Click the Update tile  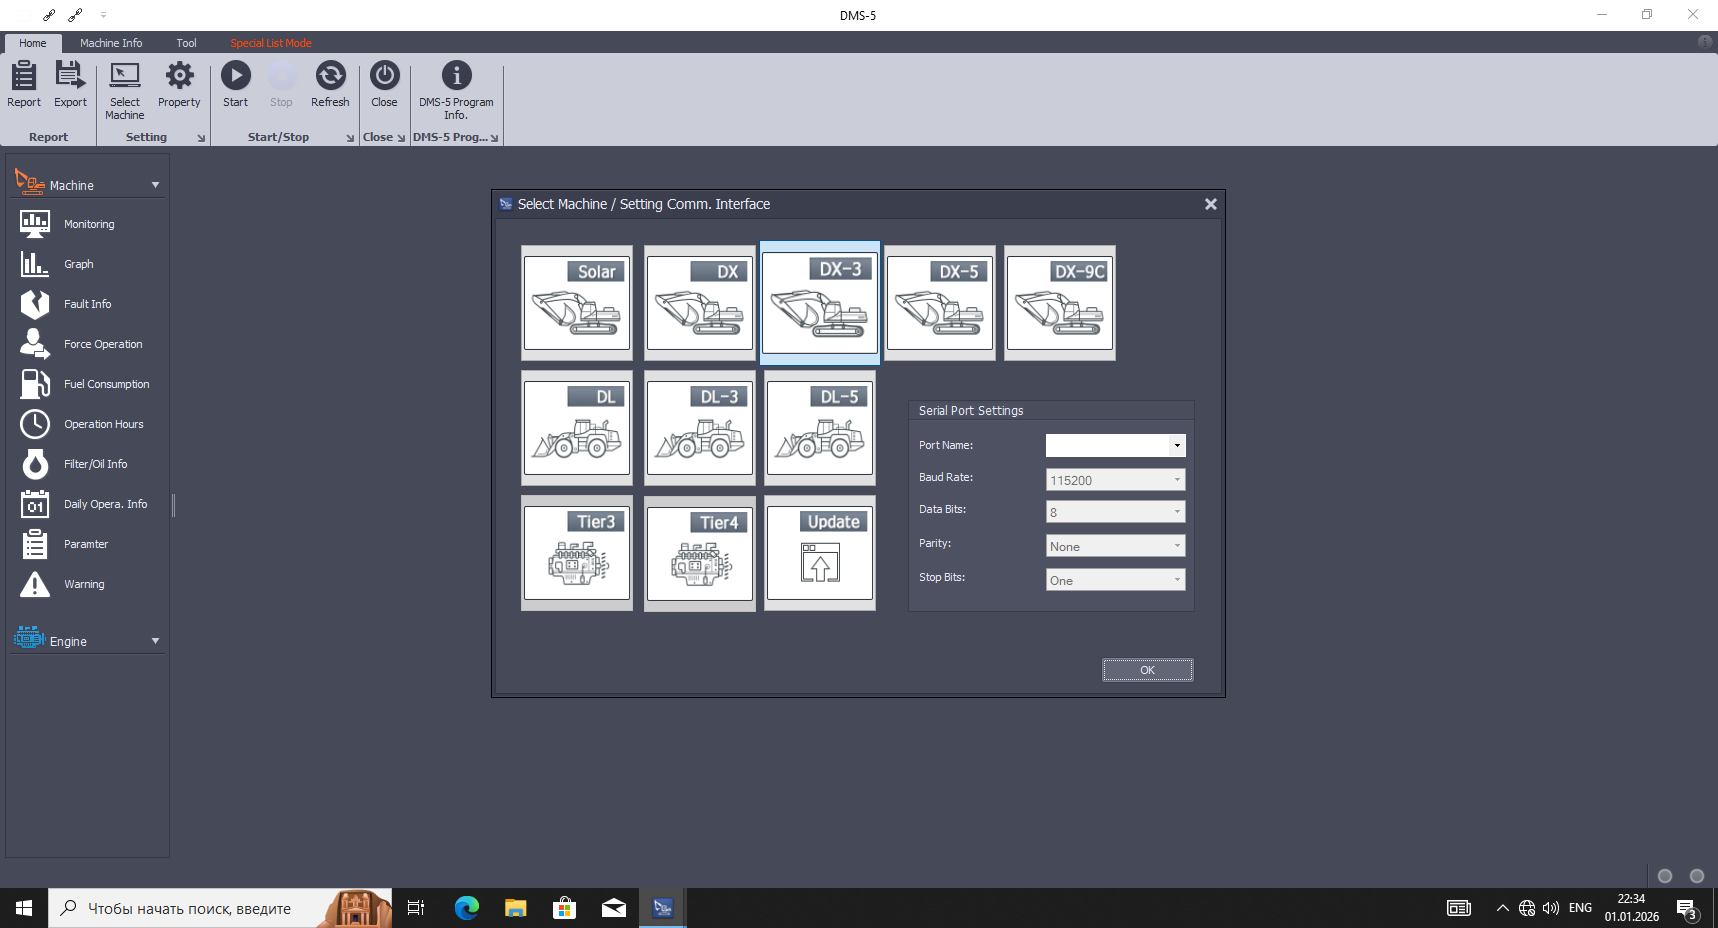coord(820,553)
